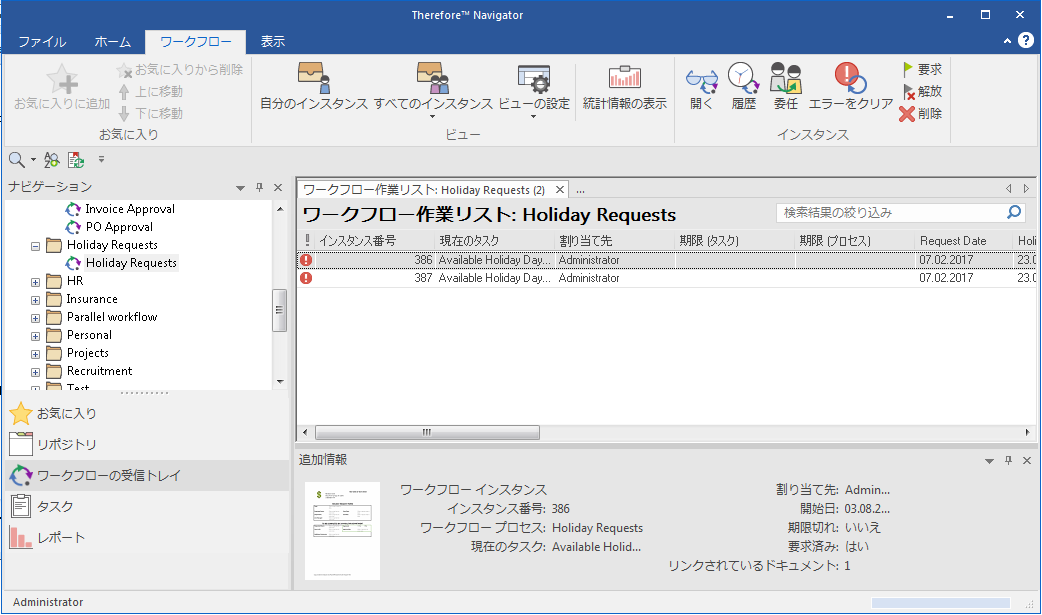1042x615 pixels.
Task: Collapse the Holiday Requests folder
Action: [35, 246]
